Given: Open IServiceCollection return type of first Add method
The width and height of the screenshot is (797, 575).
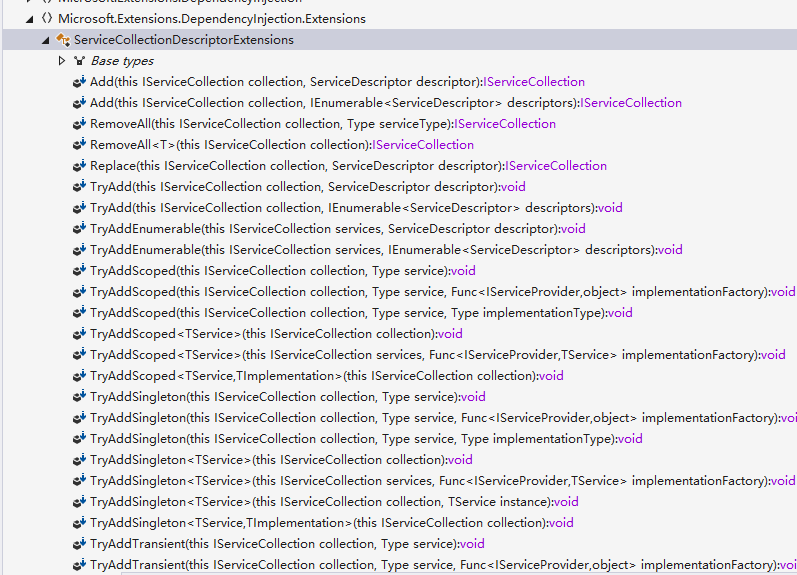Looking at the screenshot, I should tap(534, 82).
